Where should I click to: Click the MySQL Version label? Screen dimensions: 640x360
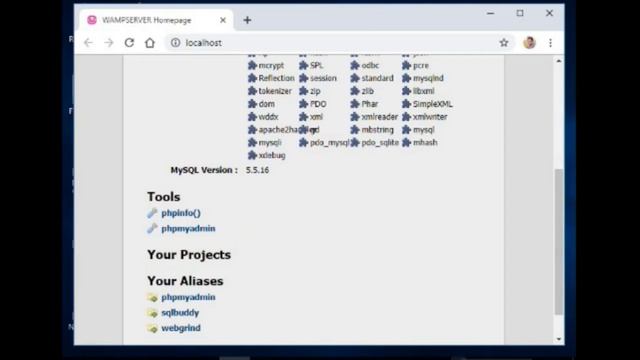point(204,170)
